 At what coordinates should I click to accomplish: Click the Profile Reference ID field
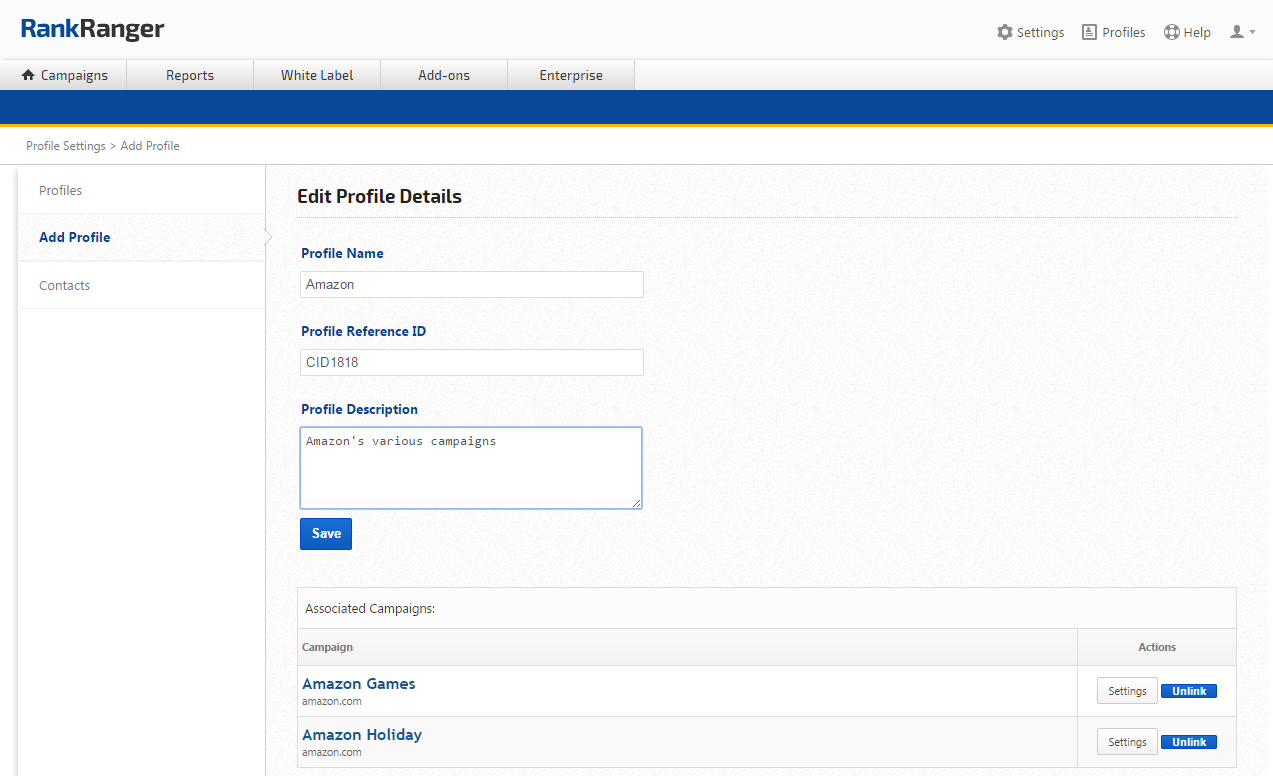472,362
